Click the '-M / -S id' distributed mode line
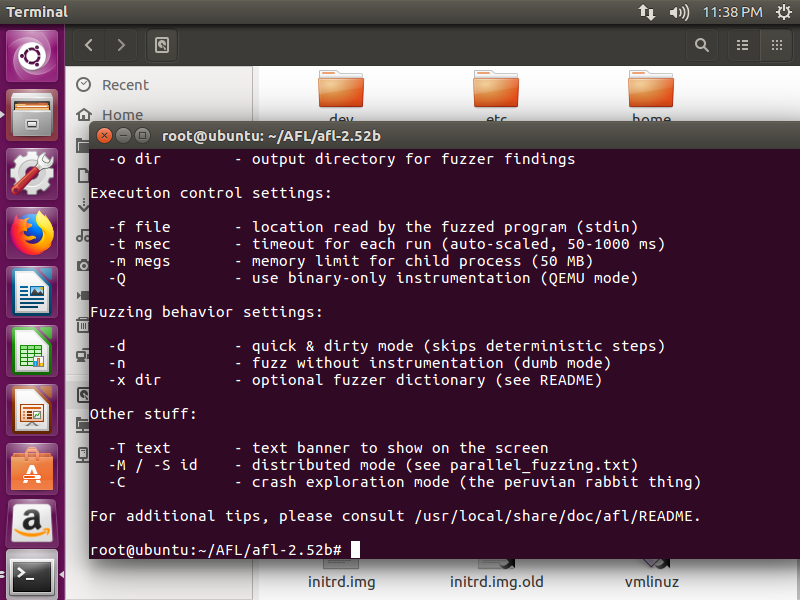 (373, 465)
